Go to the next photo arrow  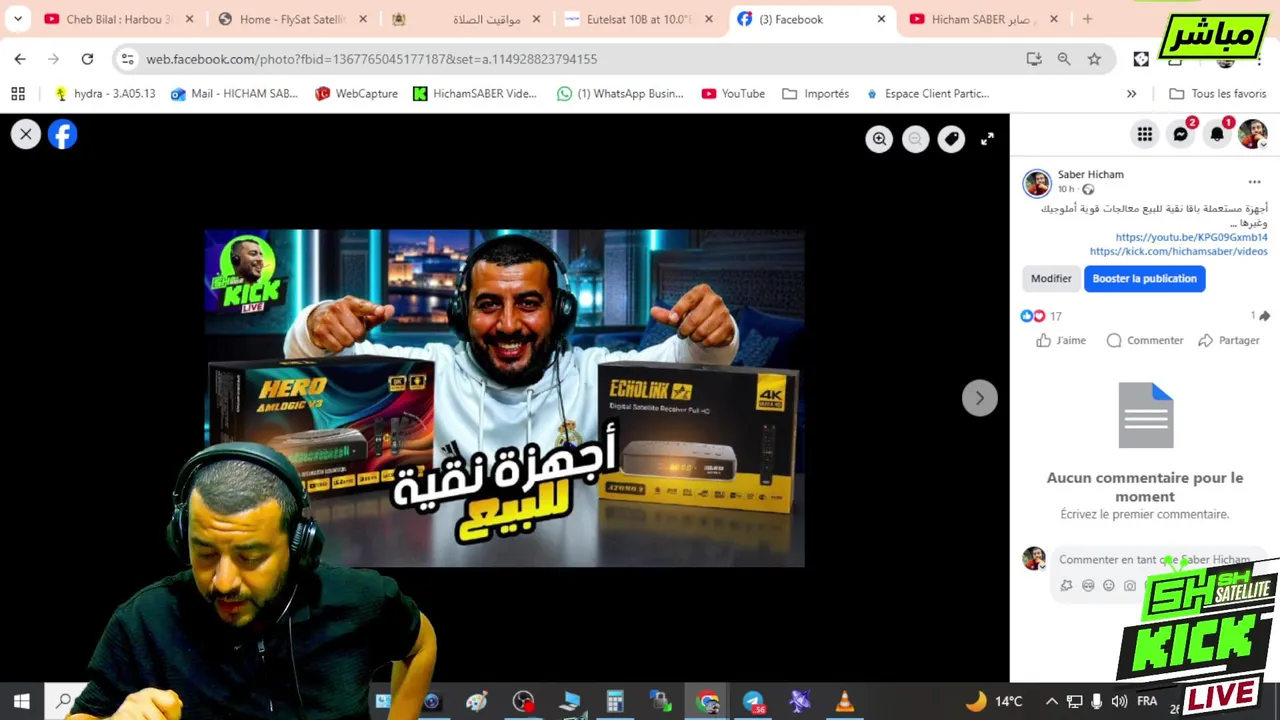tap(979, 398)
